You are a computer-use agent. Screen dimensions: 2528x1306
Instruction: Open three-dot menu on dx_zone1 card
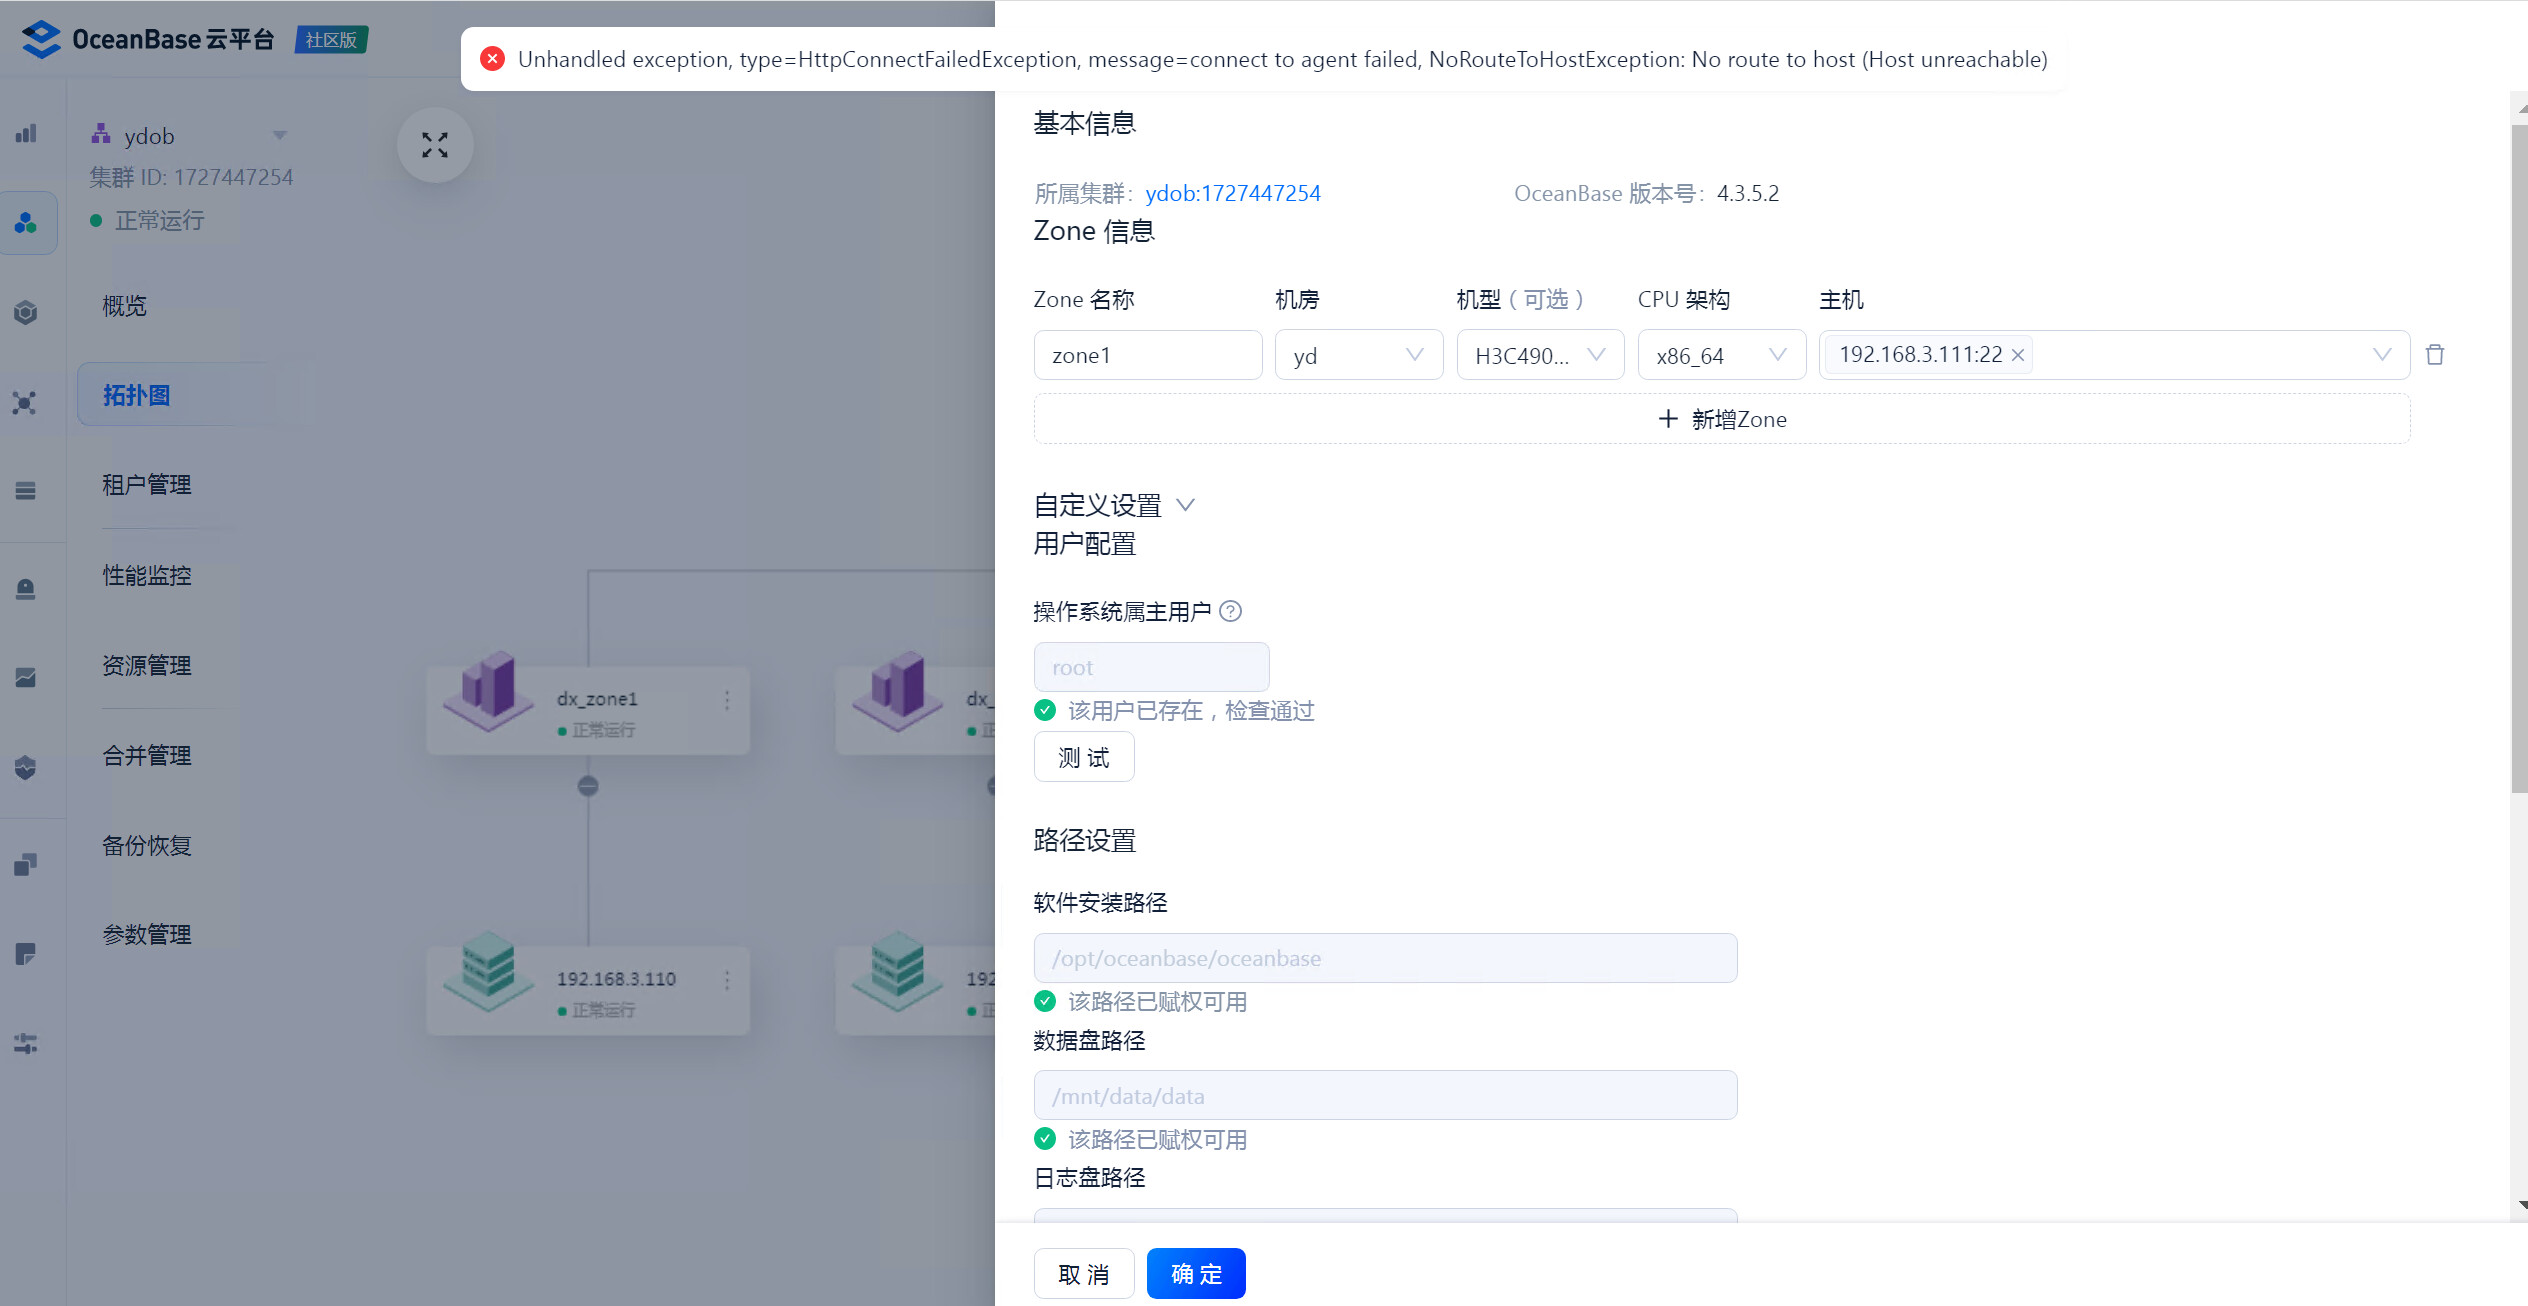727,700
